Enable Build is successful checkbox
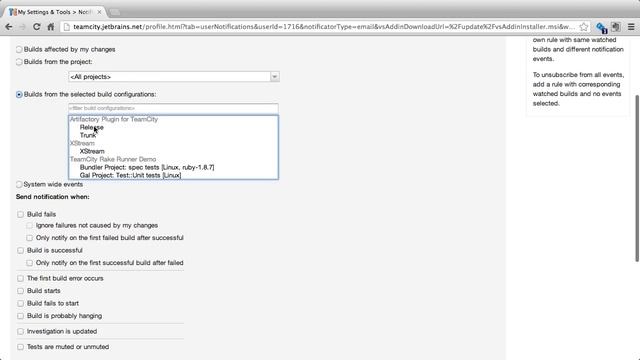The height and width of the screenshot is (360, 640). point(20,250)
